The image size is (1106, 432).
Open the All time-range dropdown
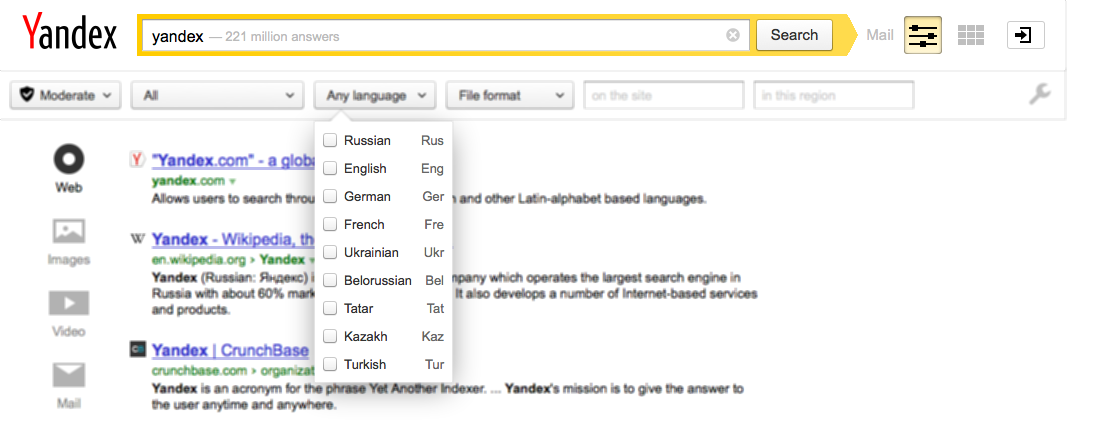(x=217, y=95)
